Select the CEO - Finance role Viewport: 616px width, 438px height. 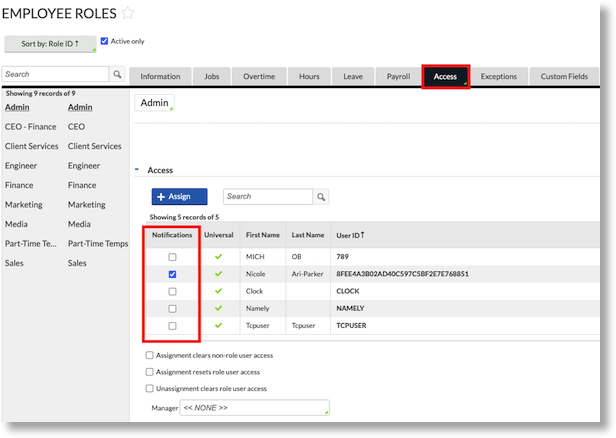pos(32,127)
